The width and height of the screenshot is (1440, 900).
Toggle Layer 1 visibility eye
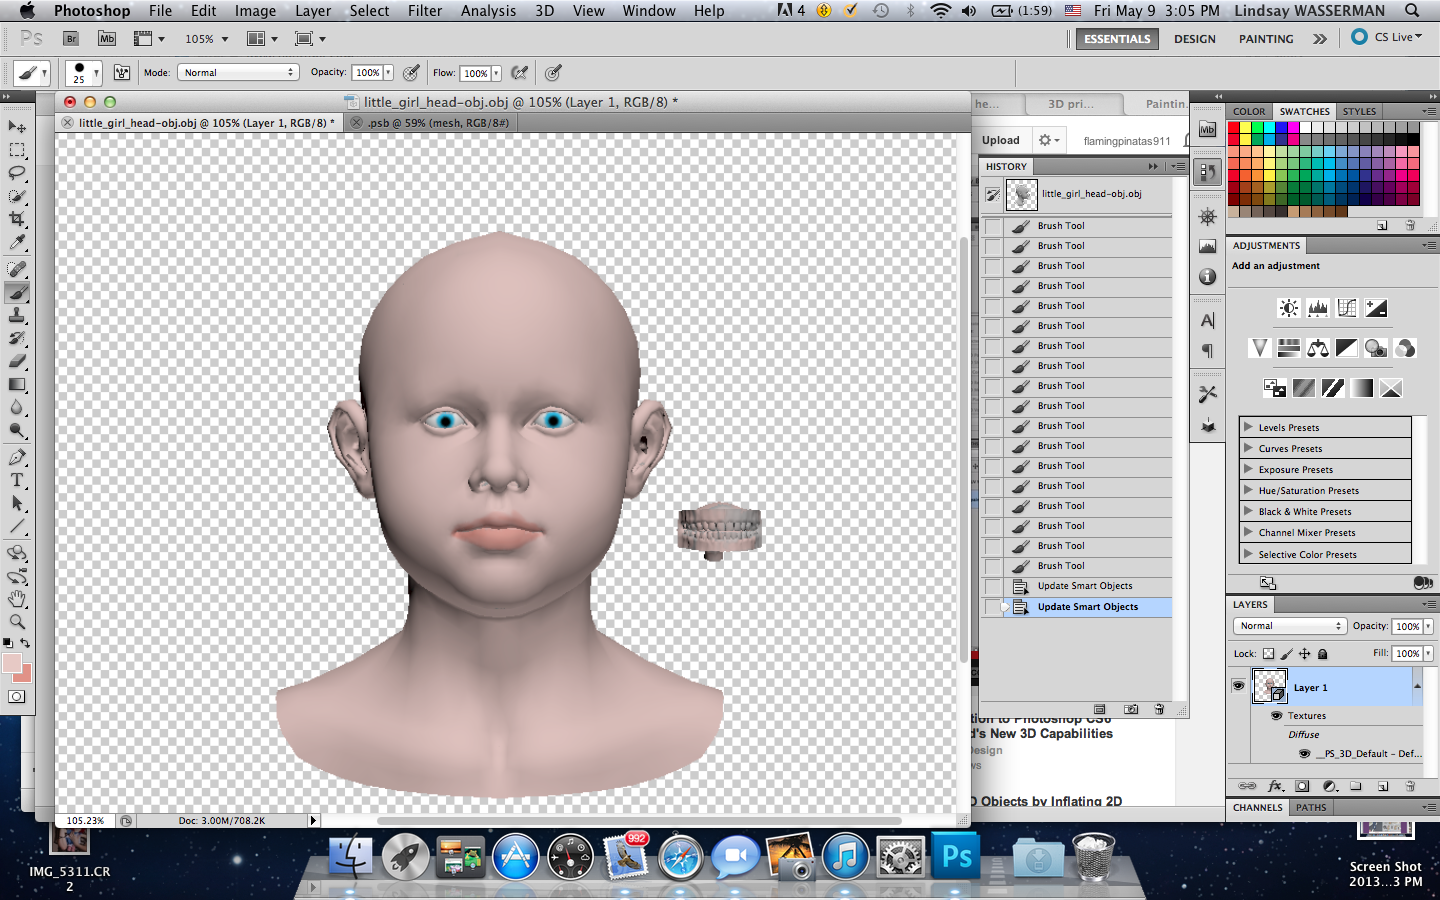tap(1238, 686)
